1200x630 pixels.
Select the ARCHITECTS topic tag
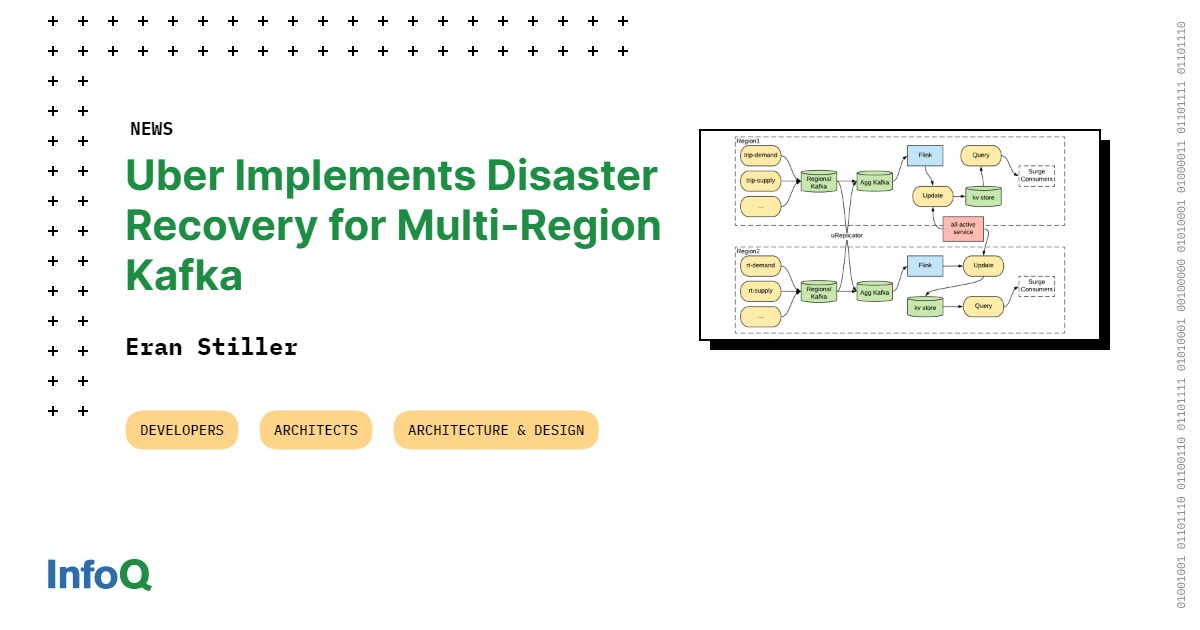(315, 430)
